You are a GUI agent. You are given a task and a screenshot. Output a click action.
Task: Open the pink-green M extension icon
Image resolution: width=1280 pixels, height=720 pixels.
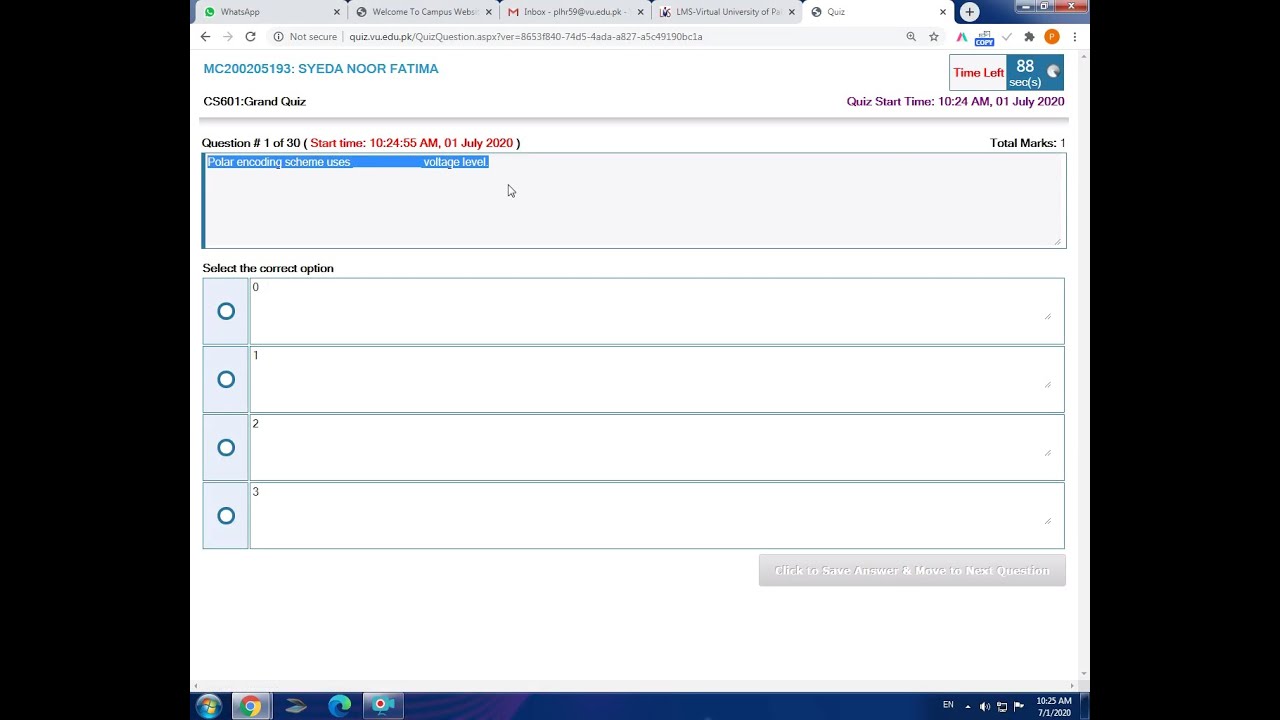coord(961,37)
